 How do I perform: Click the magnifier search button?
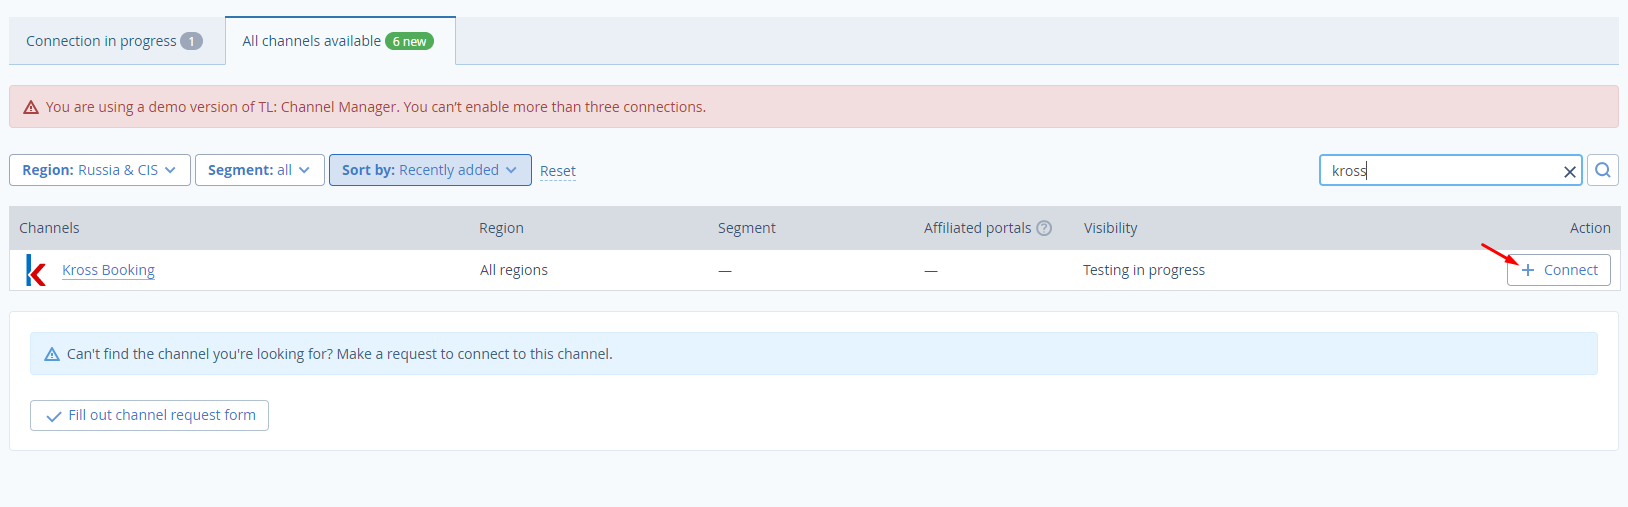tap(1602, 170)
